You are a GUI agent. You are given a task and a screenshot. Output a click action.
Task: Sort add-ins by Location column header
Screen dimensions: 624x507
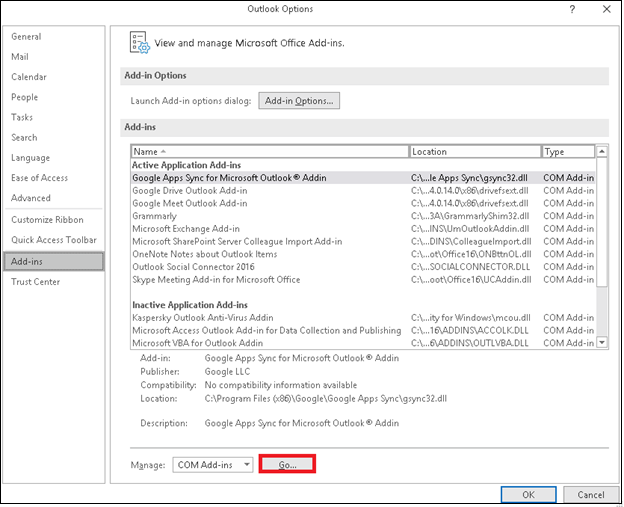coord(473,151)
